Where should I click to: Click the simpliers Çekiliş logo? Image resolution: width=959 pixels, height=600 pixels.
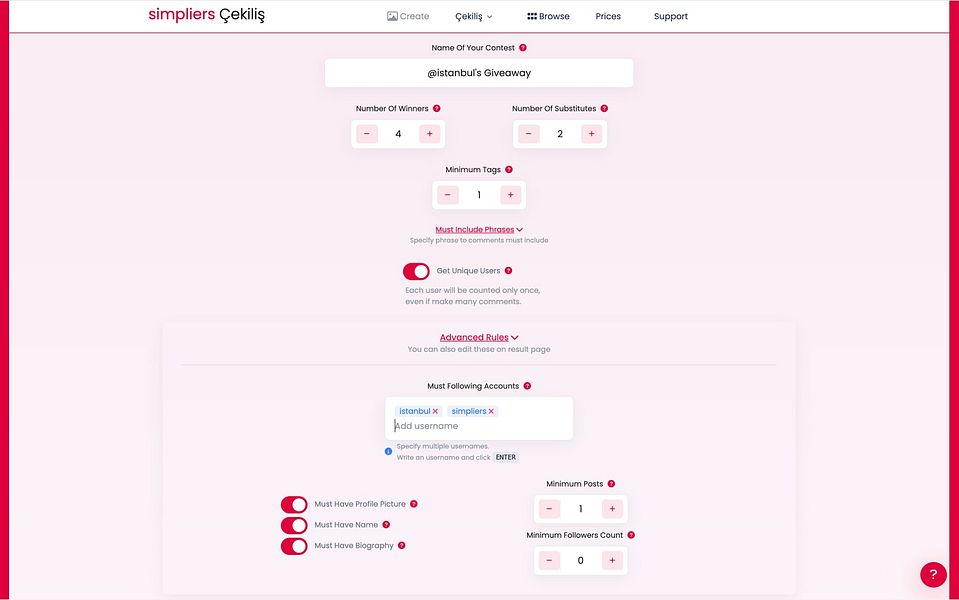[x=206, y=15]
